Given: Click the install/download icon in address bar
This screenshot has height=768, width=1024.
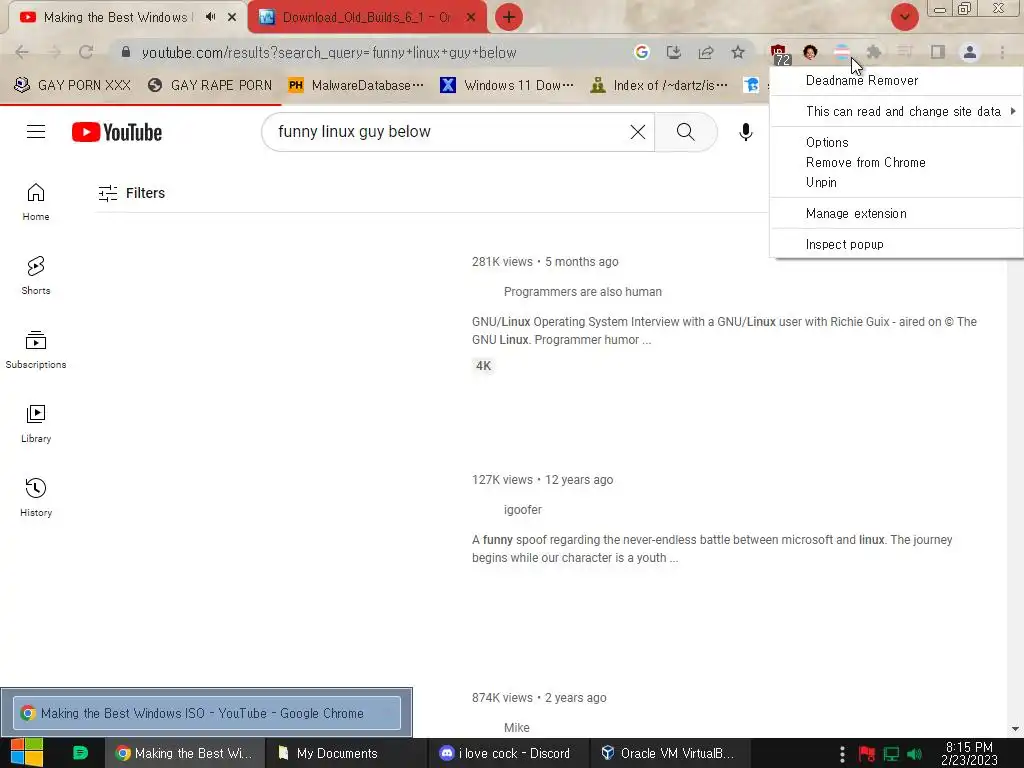Looking at the screenshot, I should 673,52.
